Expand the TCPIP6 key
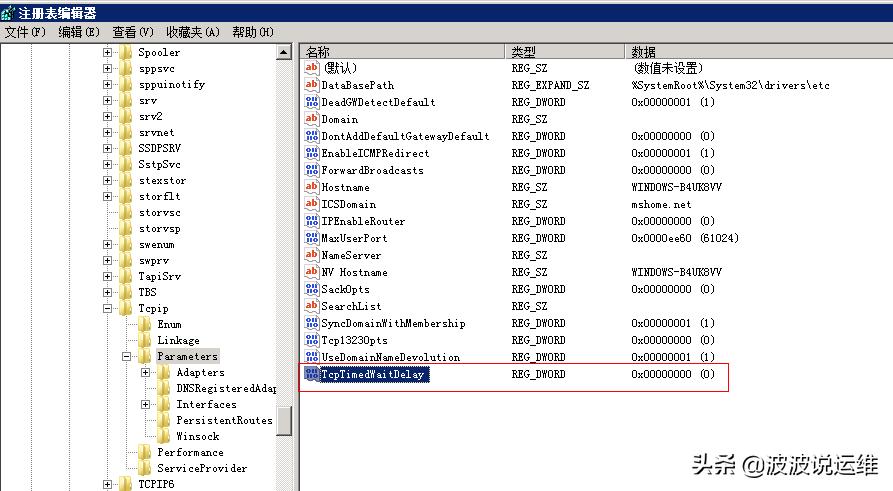893x491 pixels. click(x=107, y=484)
